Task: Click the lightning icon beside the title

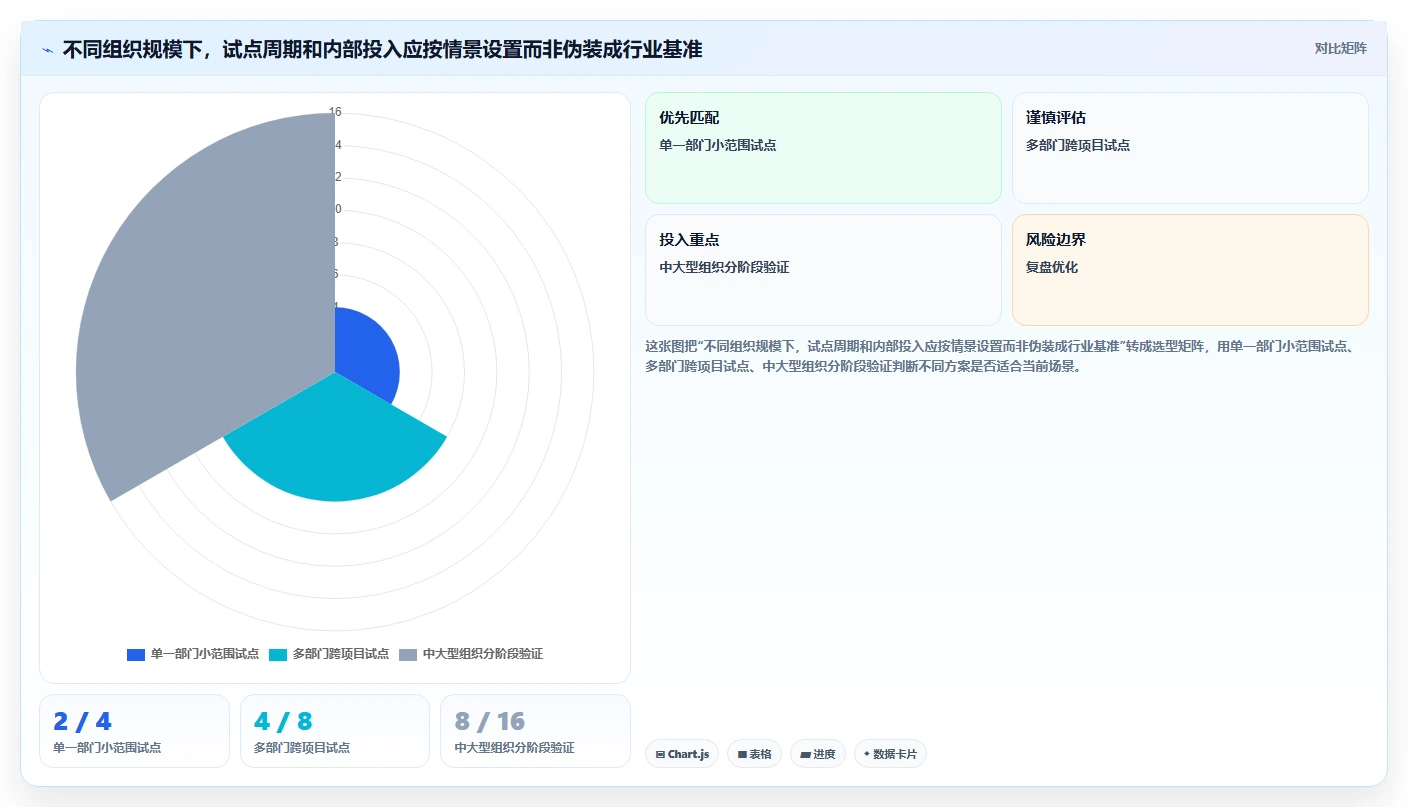Action: coord(48,50)
